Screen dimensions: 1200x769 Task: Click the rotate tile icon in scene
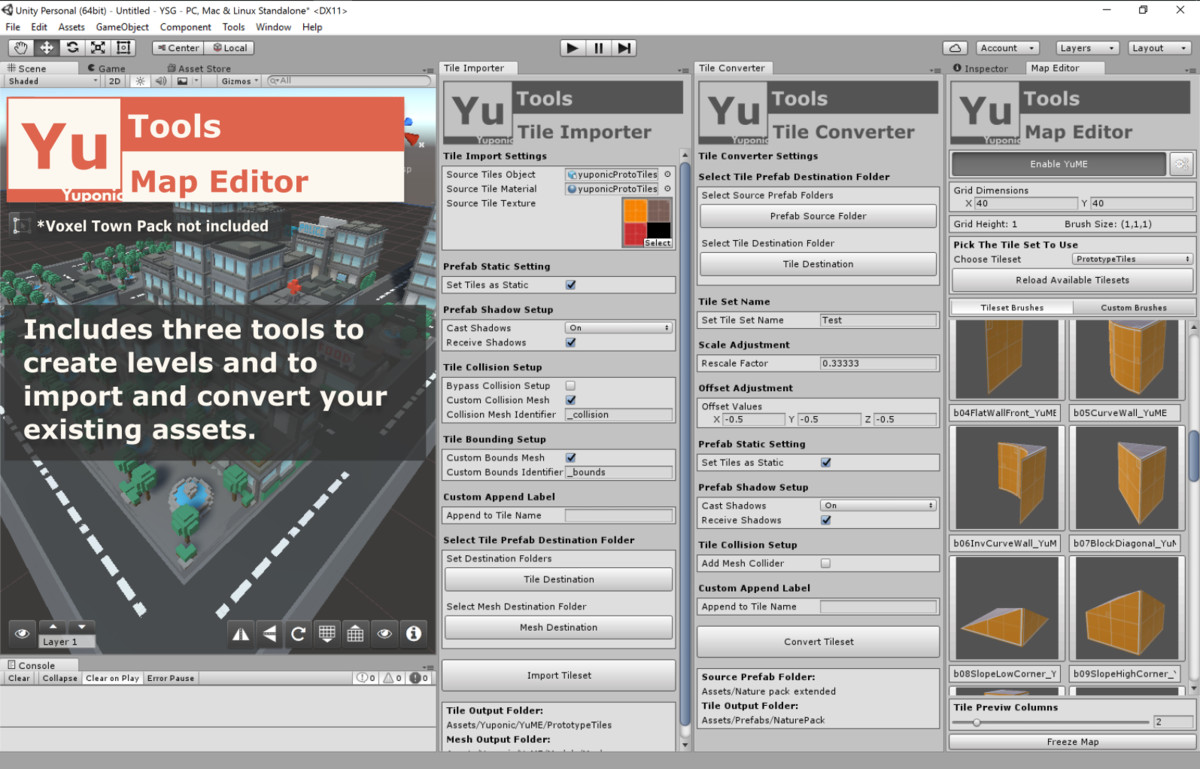tap(298, 633)
